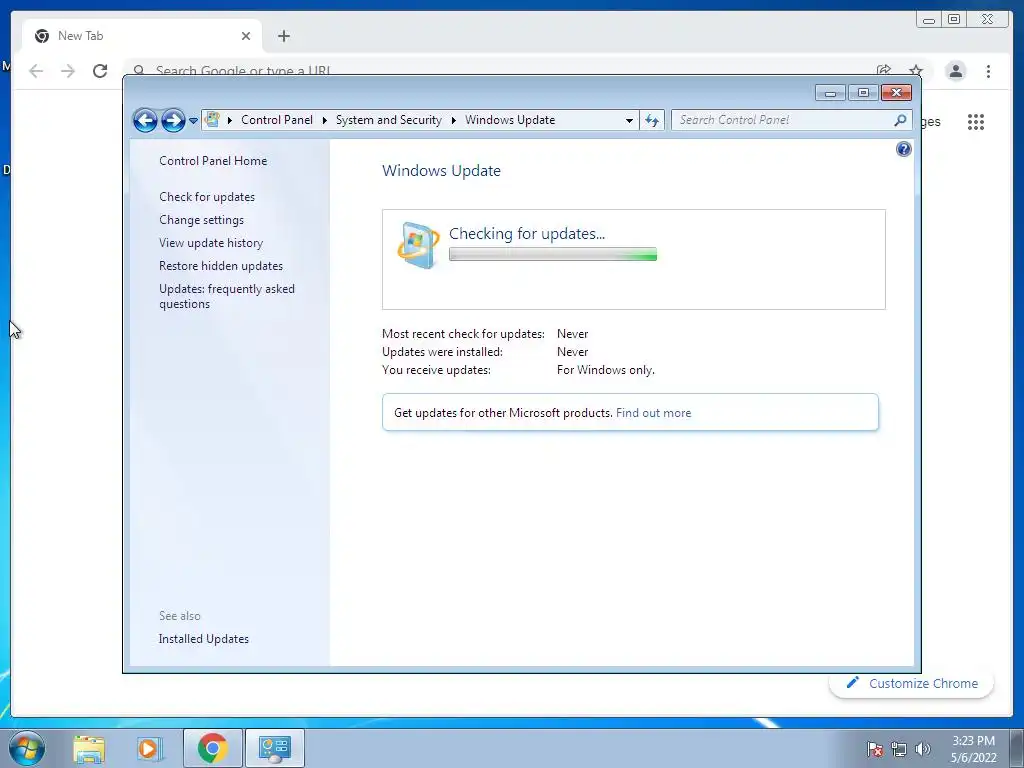Viewport: 1024px width, 768px height.
Task: Open recent pages dropdown beside navigation arrows
Action: (x=193, y=120)
